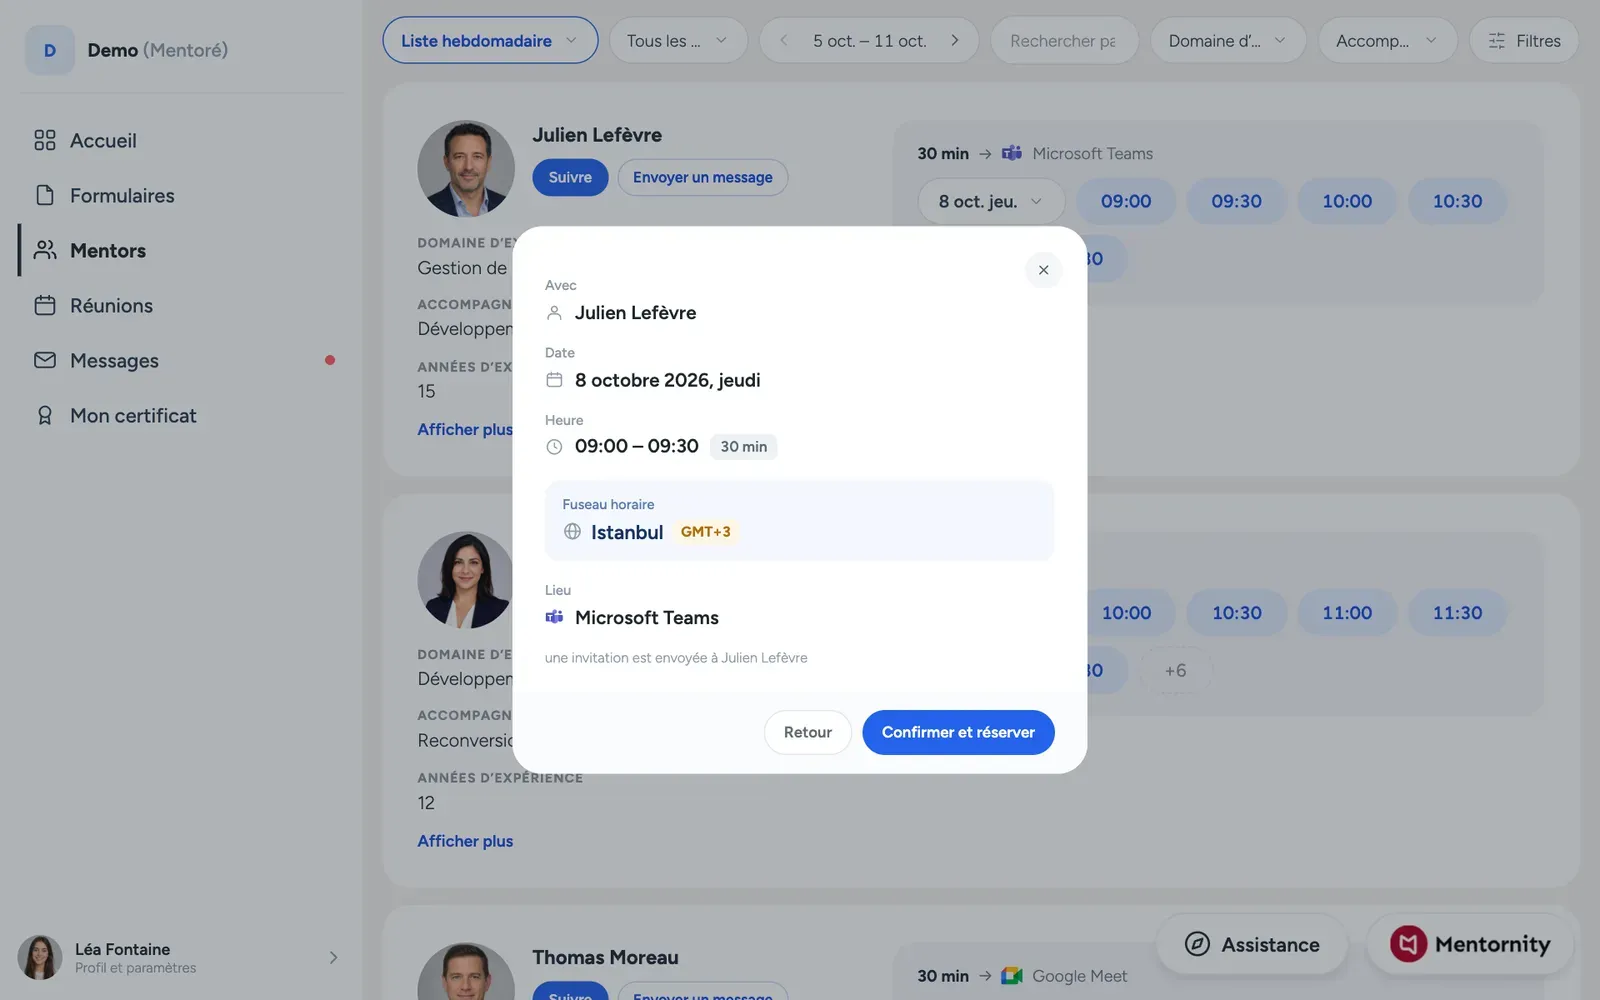Show the +6 more time slots
This screenshot has height=1000, width=1600.
tap(1175, 671)
